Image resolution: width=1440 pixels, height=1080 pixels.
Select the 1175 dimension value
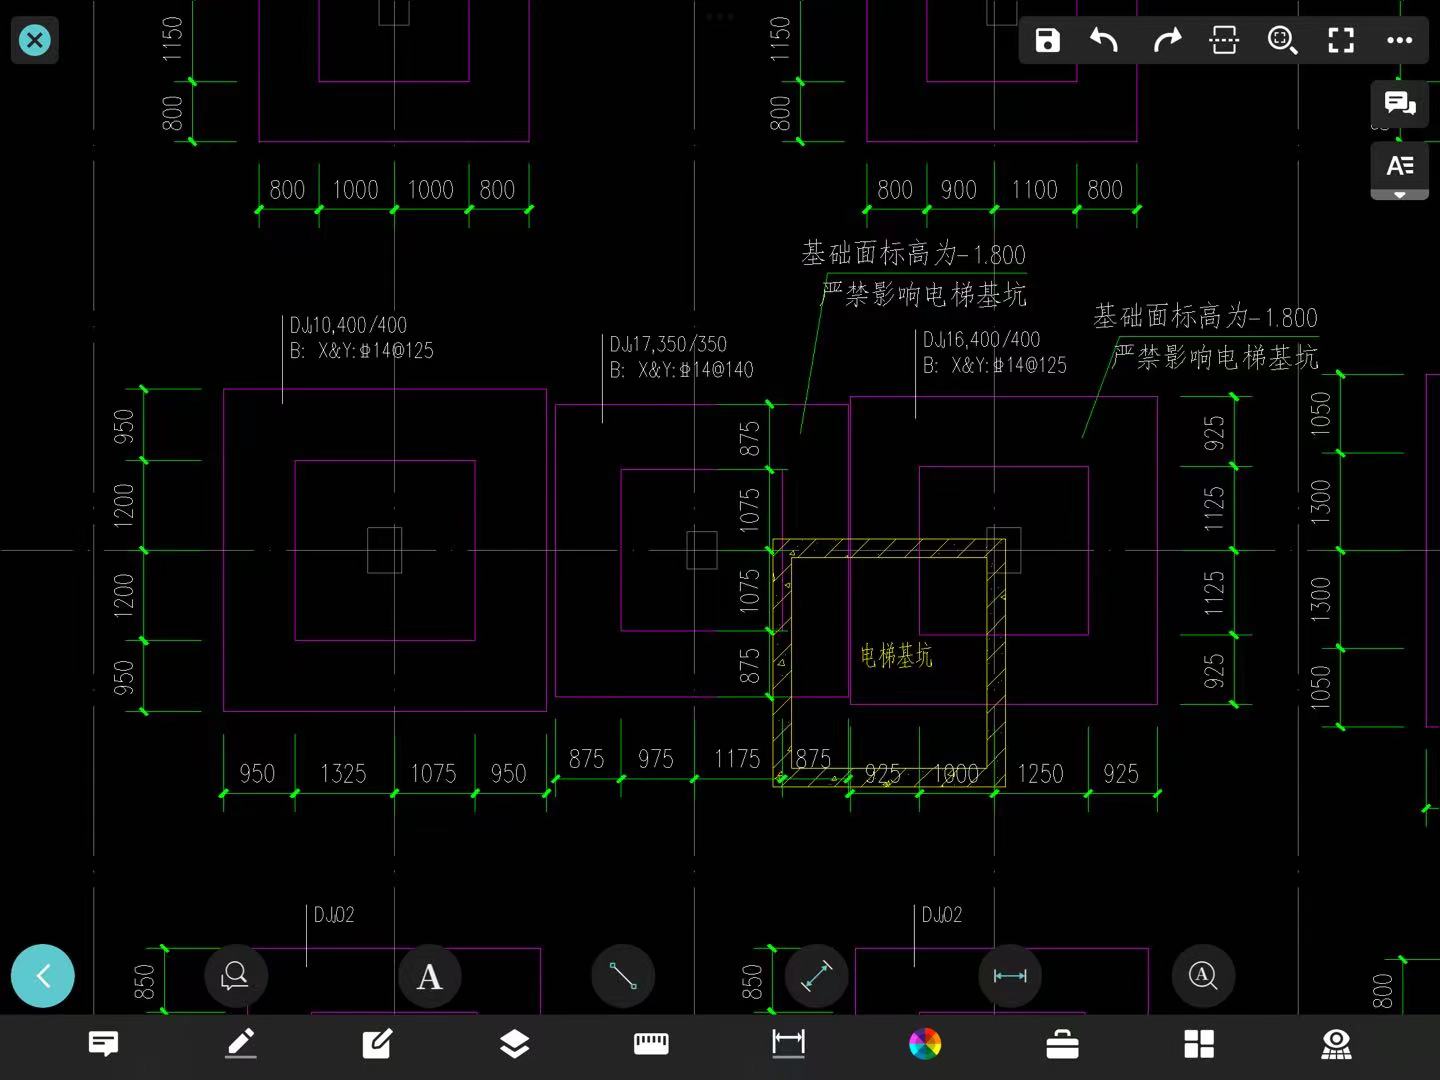click(x=737, y=759)
